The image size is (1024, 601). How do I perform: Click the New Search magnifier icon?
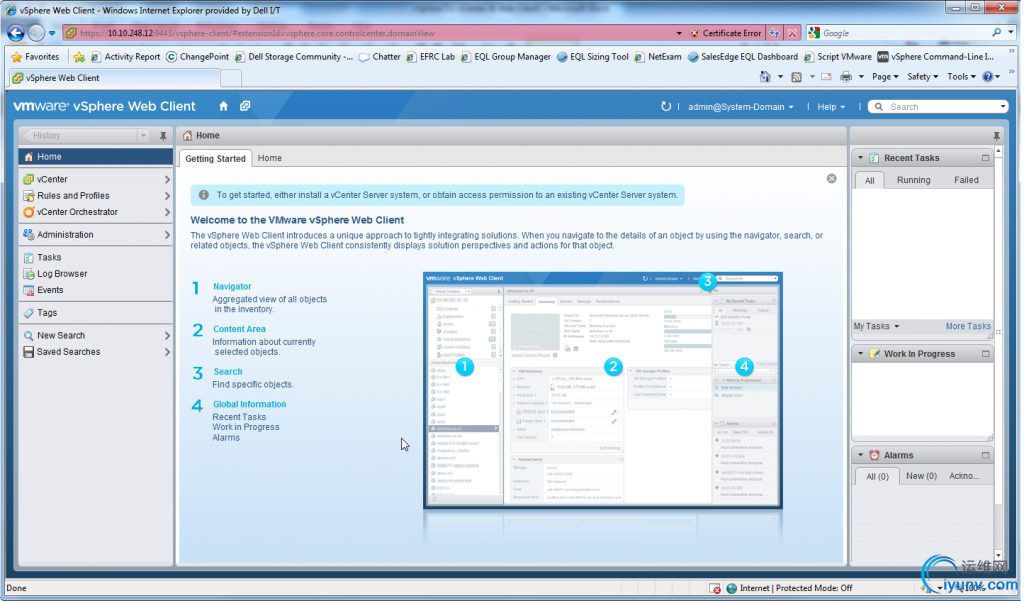29,335
